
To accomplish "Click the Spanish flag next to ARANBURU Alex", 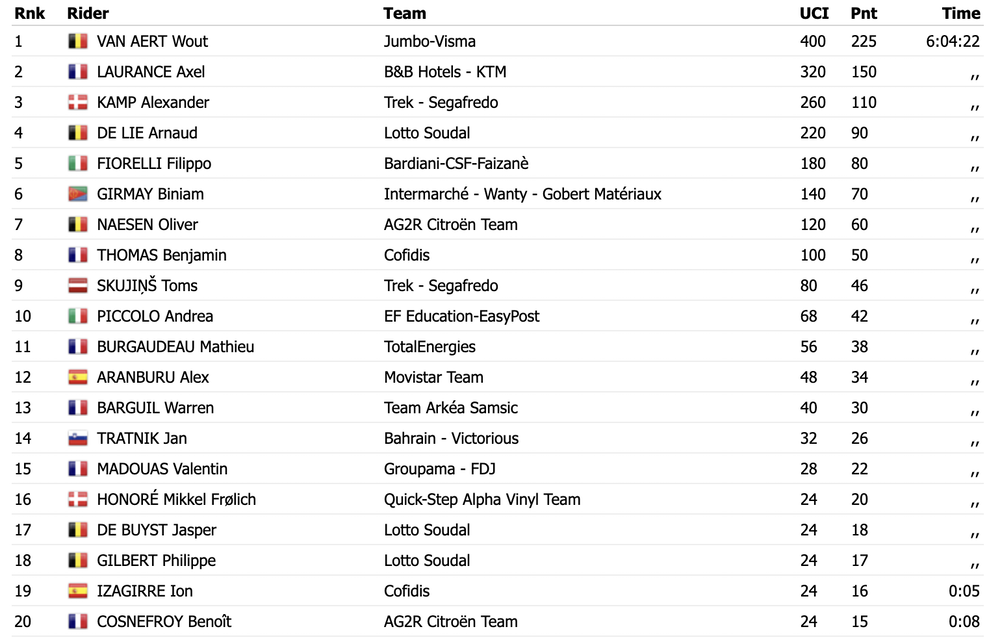I will pyautogui.click(x=78, y=377).
